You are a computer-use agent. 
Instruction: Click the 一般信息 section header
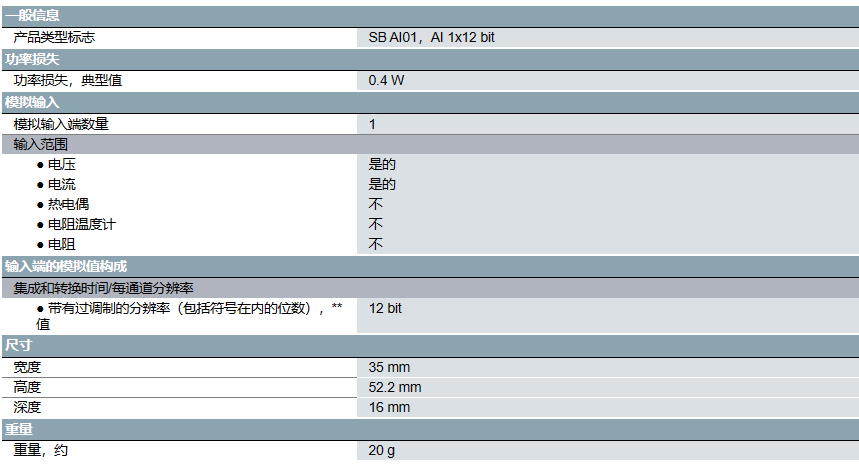(32, 15)
